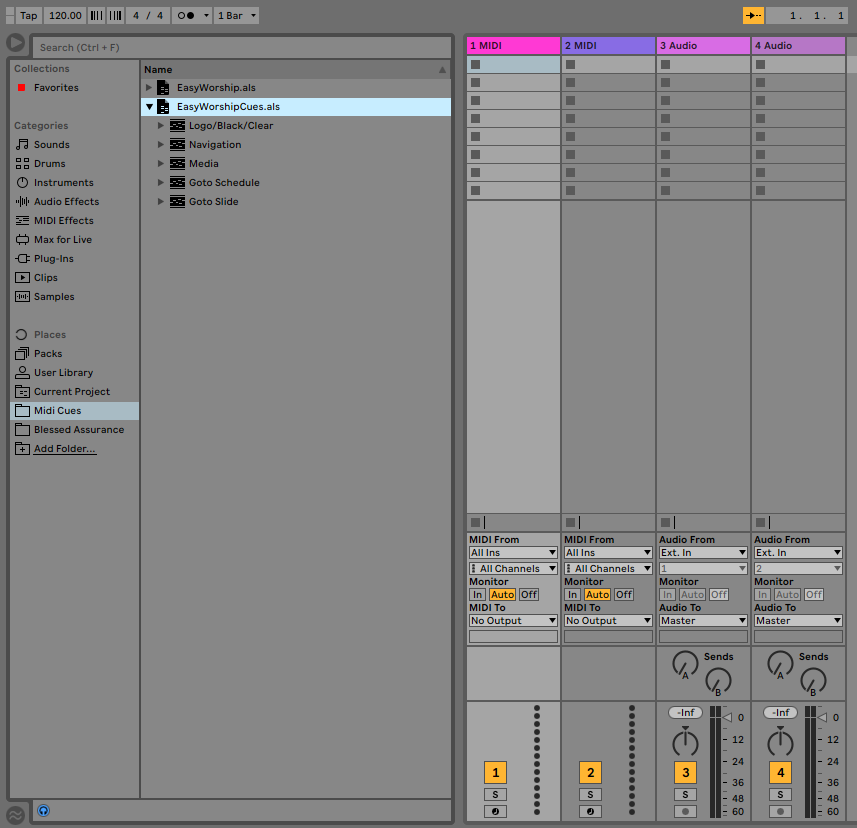Click the Add Folder... link
Image resolution: width=857 pixels, height=828 pixels.
64,449
